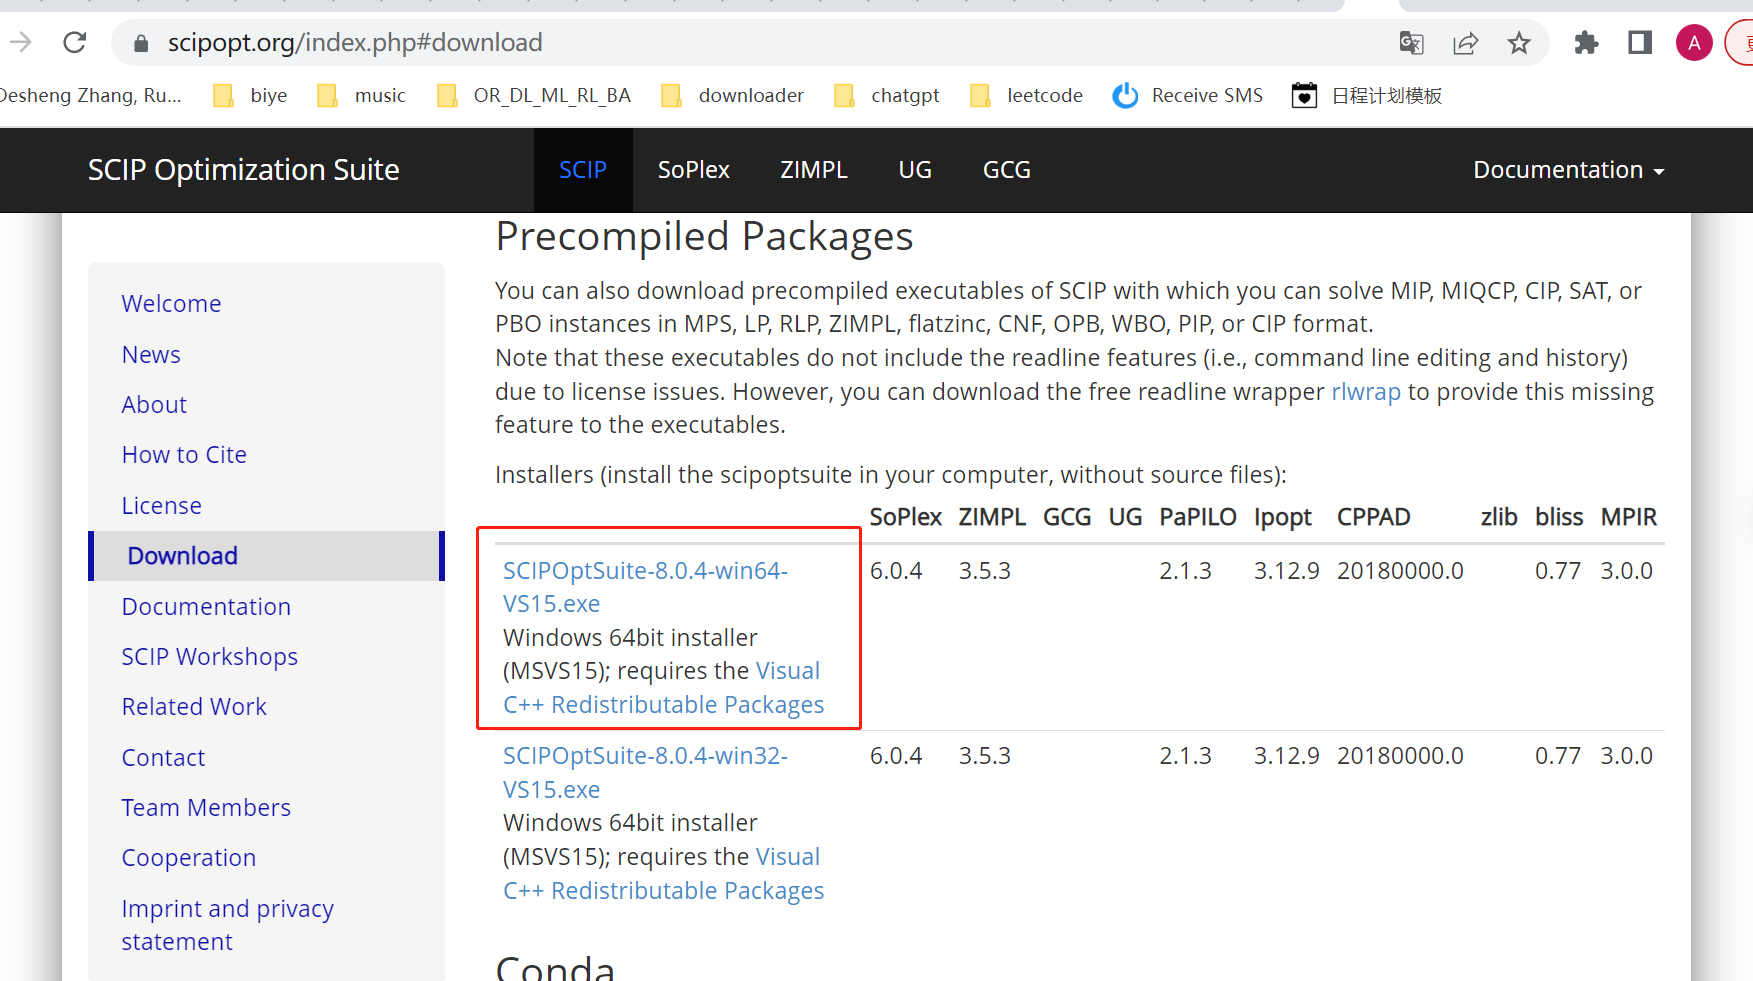Open the chatgpt bookmark folder
1753x981 pixels.
[x=887, y=96]
